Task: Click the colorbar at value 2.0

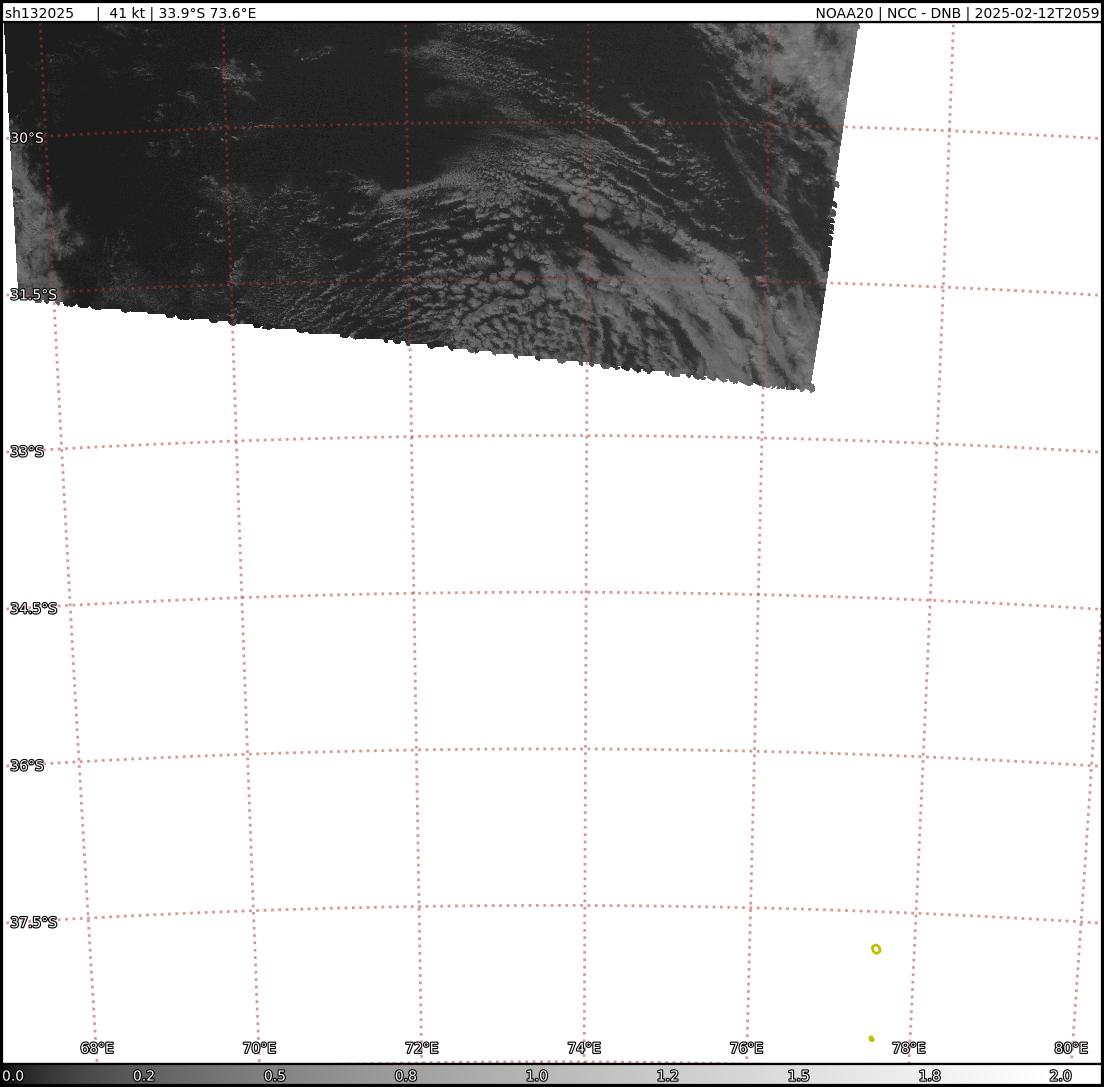Action: coord(1060,1076)
